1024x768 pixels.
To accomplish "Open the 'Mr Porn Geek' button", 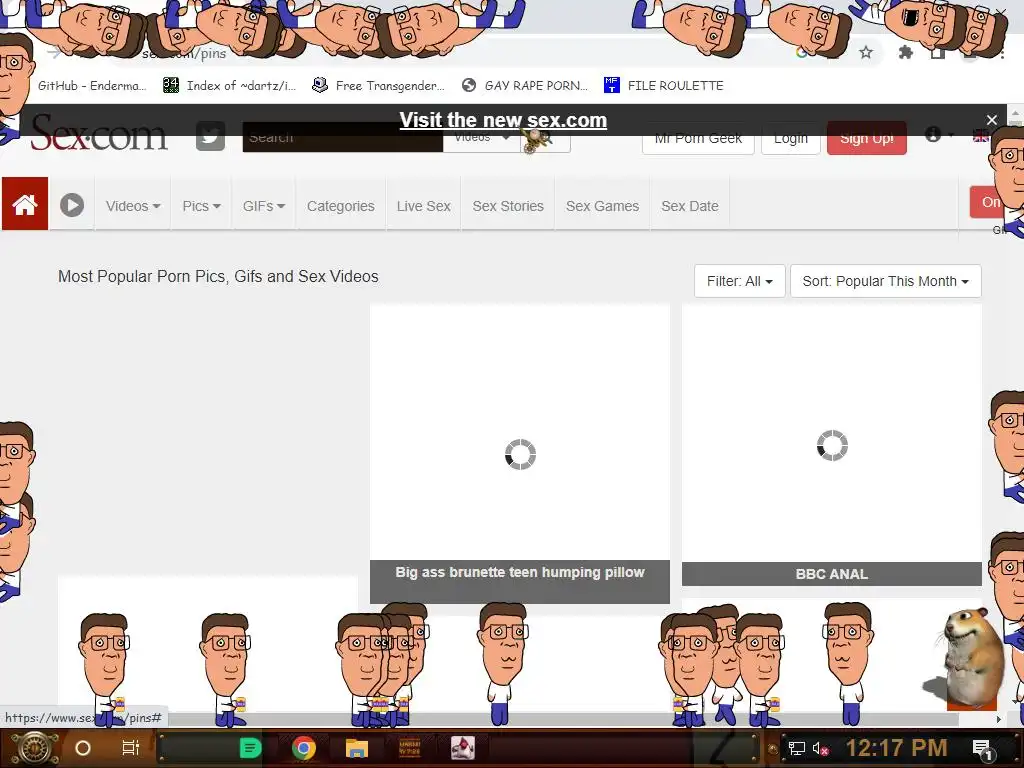I will pos(698,138).
